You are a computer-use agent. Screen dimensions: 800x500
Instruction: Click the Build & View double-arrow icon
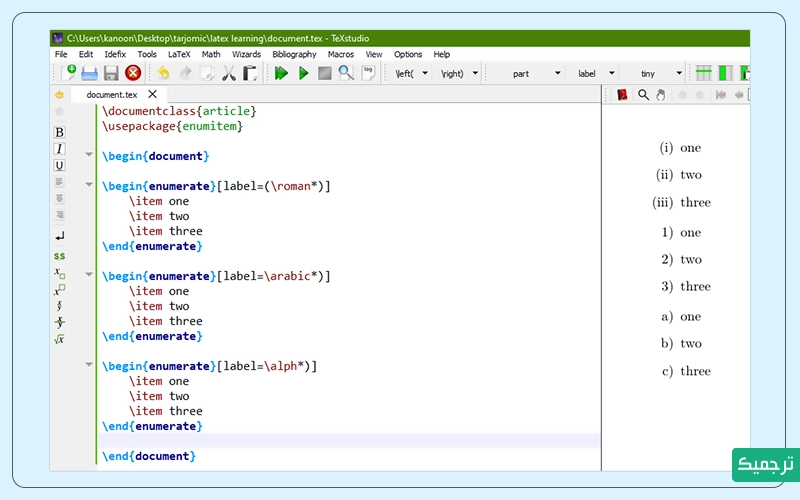pos(281,73)
